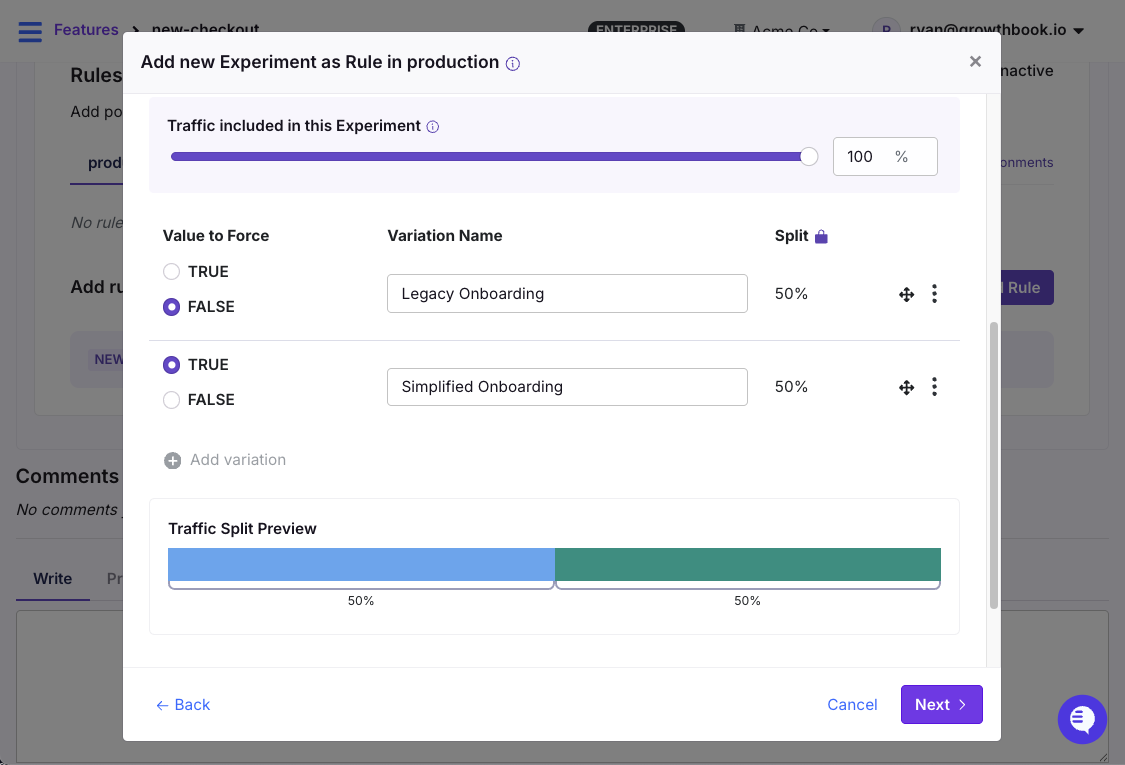Click the info icon beside the modal title
The image size is (1125, 765).
pos(513,64)
